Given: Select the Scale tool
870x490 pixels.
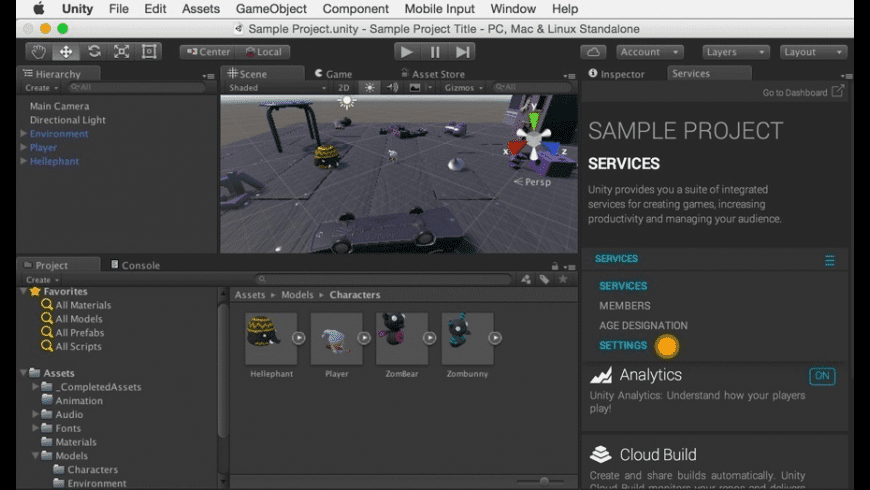Looking at the screenshot, I should pyautogui.click(x=121, y=52).
